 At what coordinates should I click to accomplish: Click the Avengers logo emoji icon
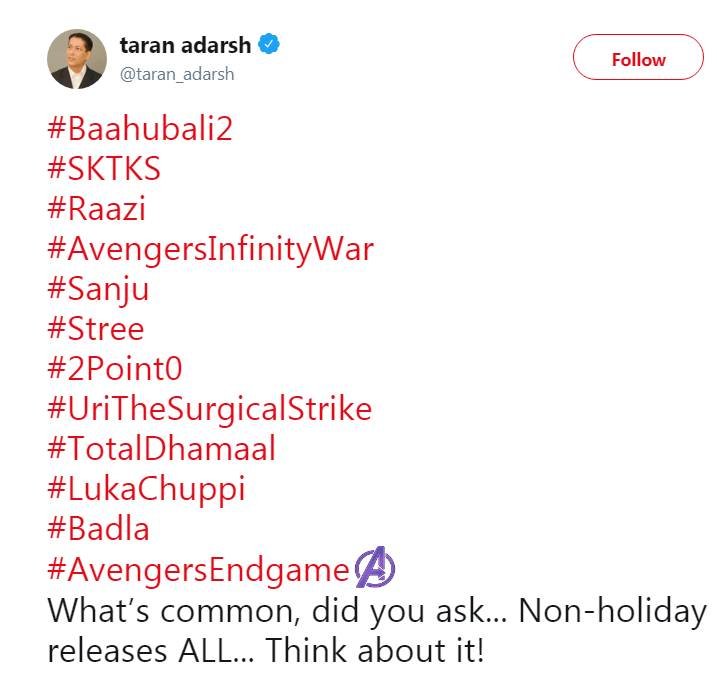pyautogui.click(x=375, y=569)
